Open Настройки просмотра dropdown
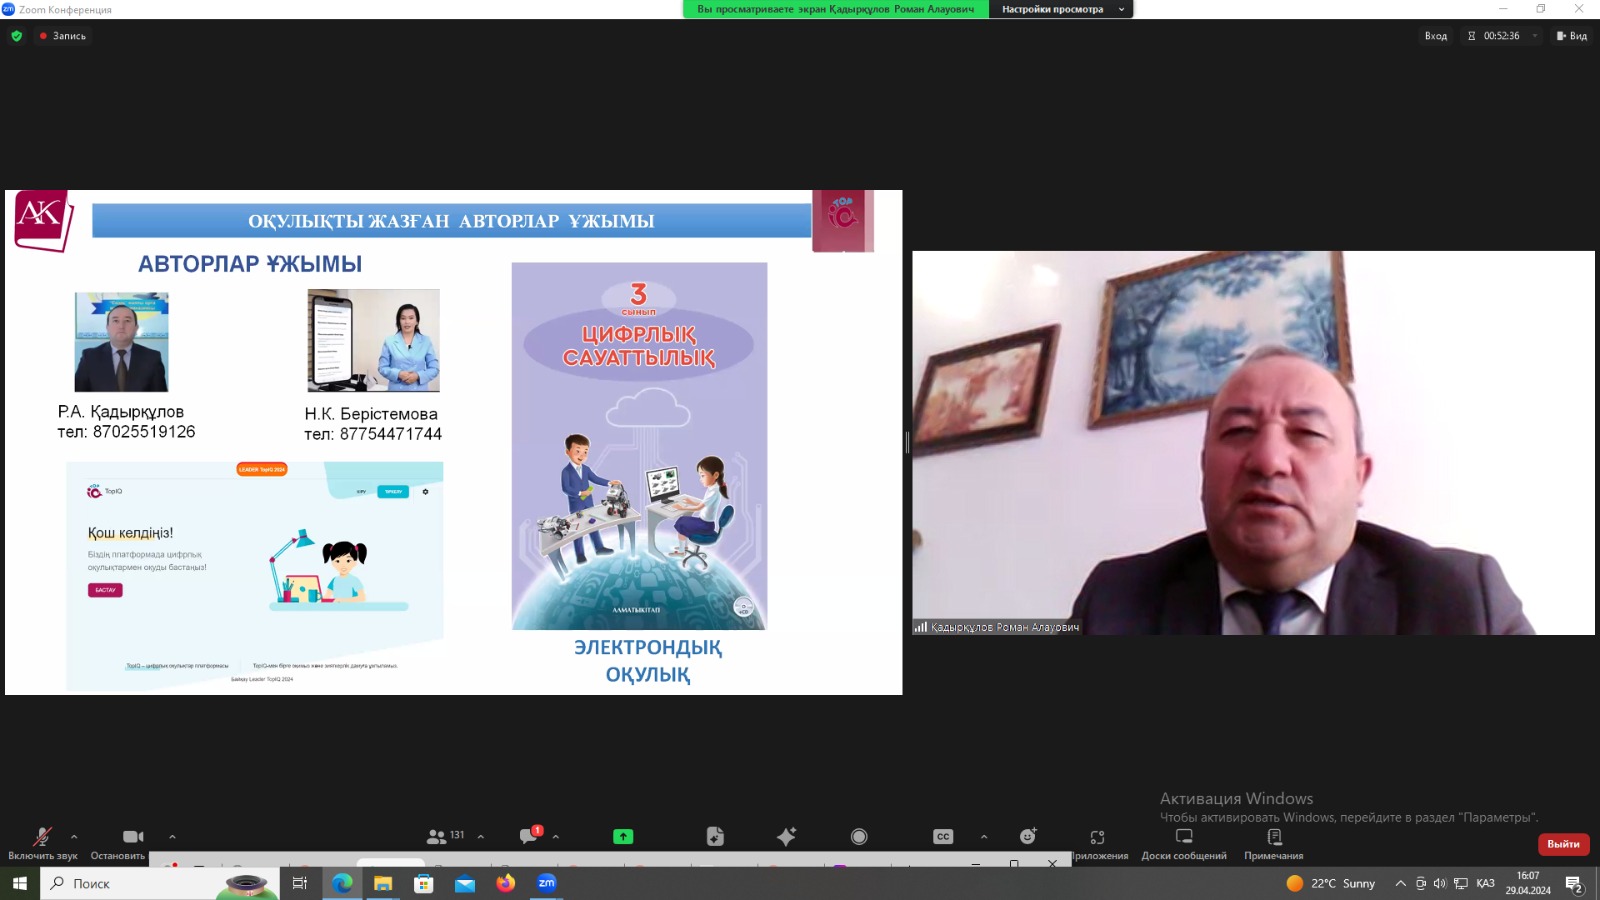This screenshot has width=1600, height=900. (1061, 9)
